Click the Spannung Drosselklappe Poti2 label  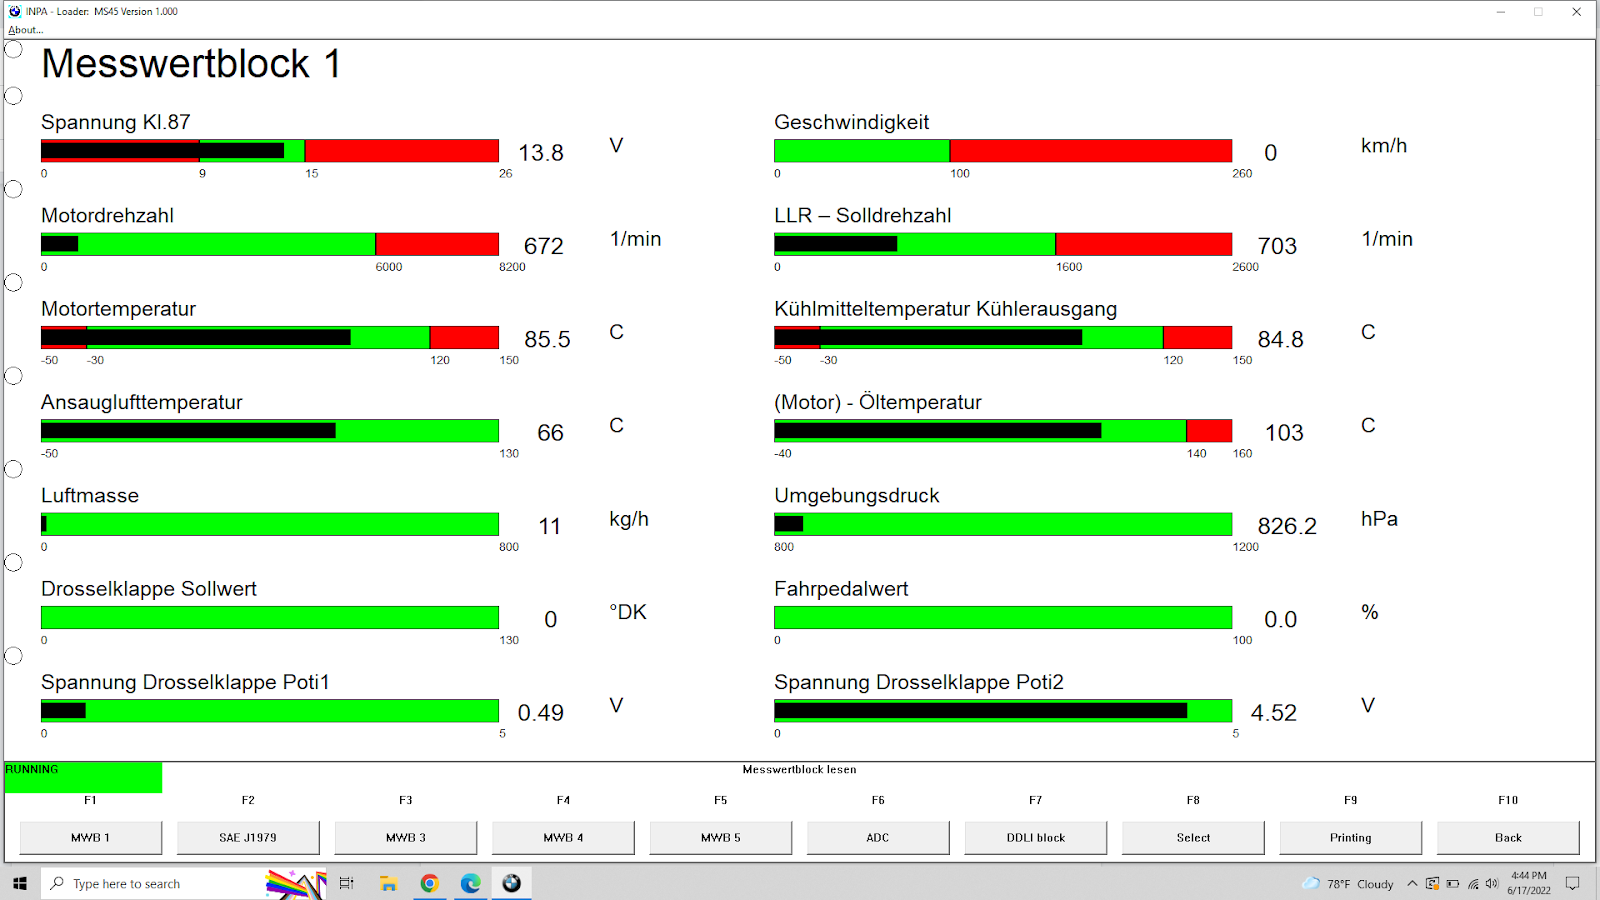click(919, 683)
